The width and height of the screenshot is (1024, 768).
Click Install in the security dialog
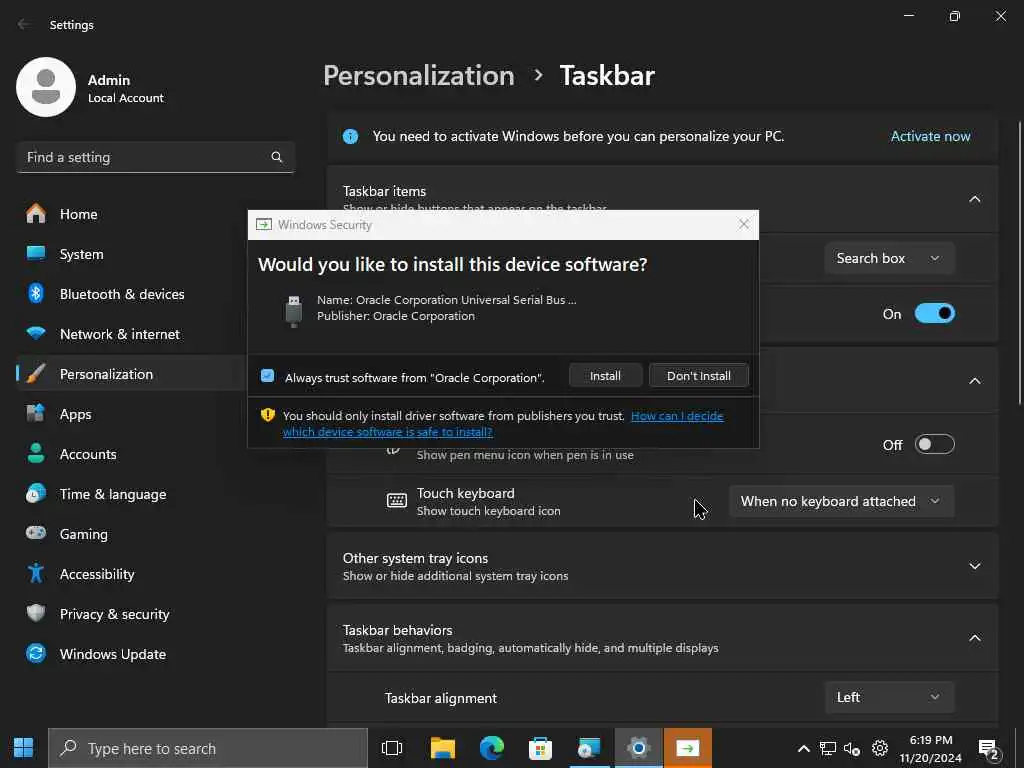point(605,376)
